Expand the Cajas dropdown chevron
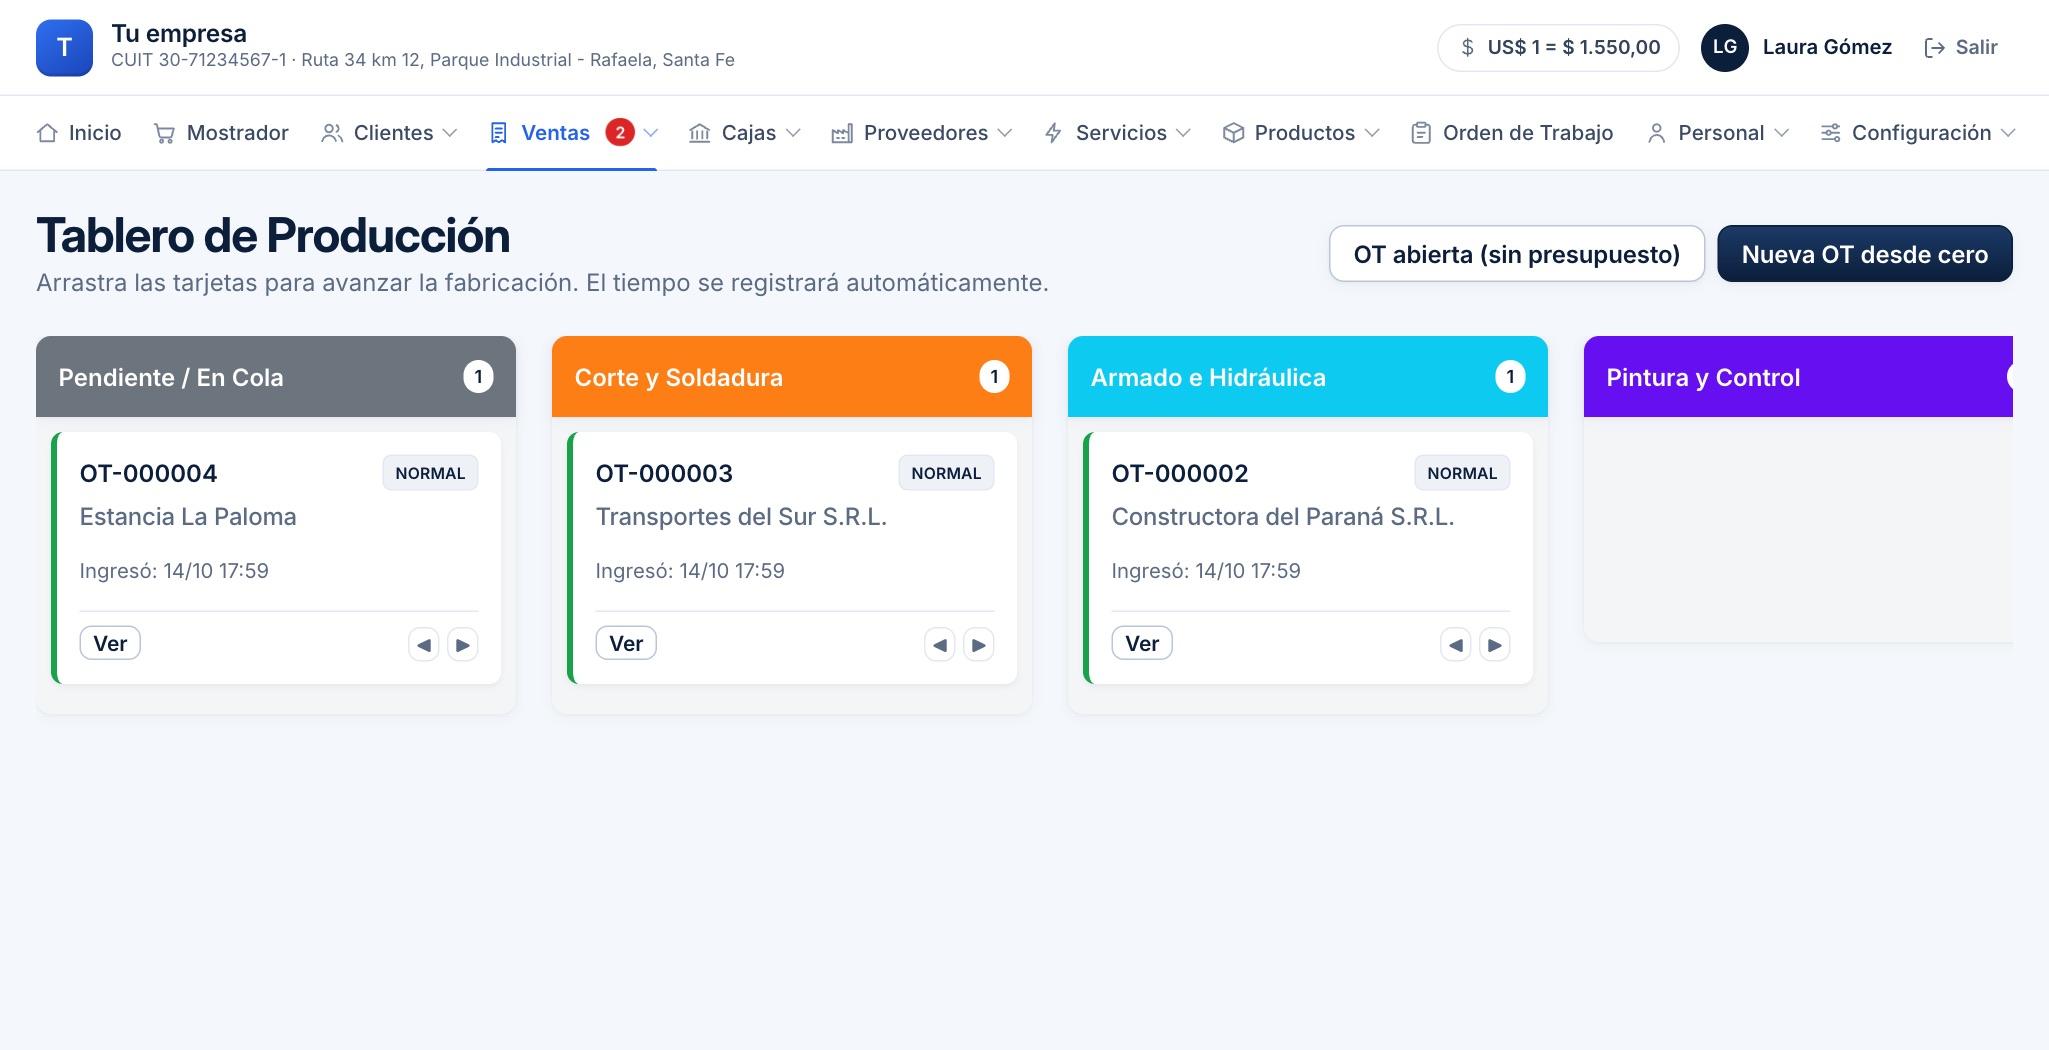This screenshot has height=1050, width=2049. click(793, 133)
